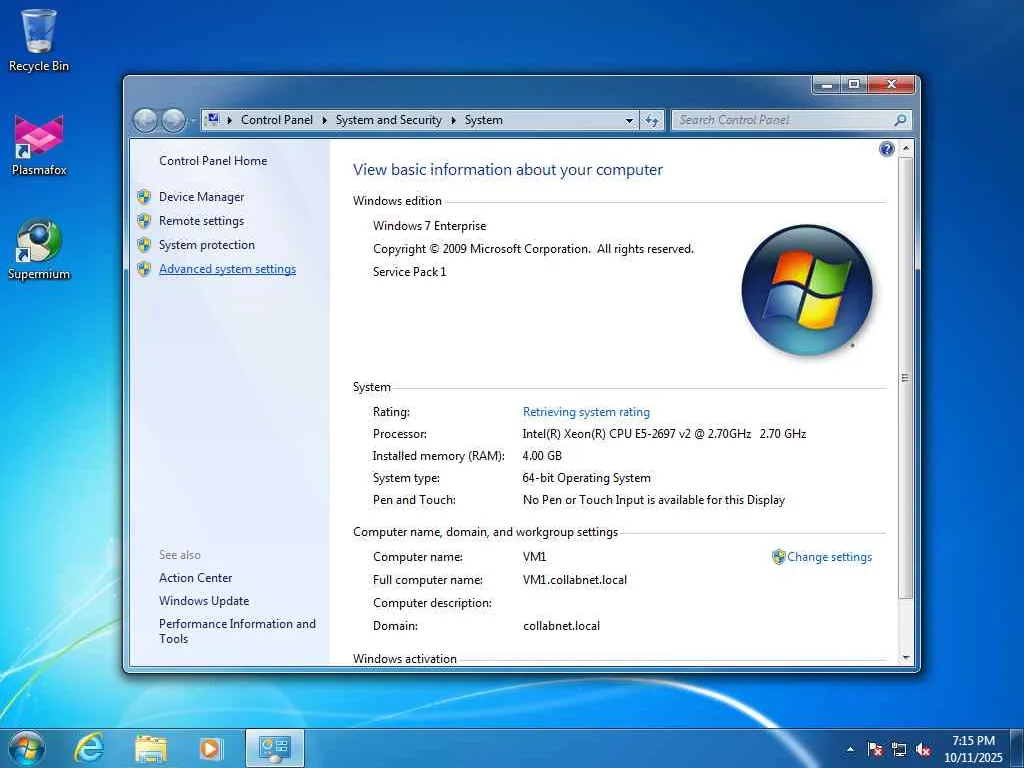Maximize the System window
The image size is (1024, 768).
click(x=854, y=84)
